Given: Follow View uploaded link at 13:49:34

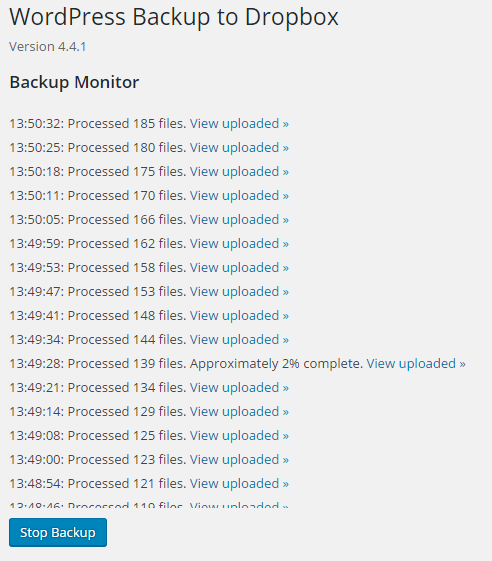Looking at the screenshot, I should (x=239, y=340).
